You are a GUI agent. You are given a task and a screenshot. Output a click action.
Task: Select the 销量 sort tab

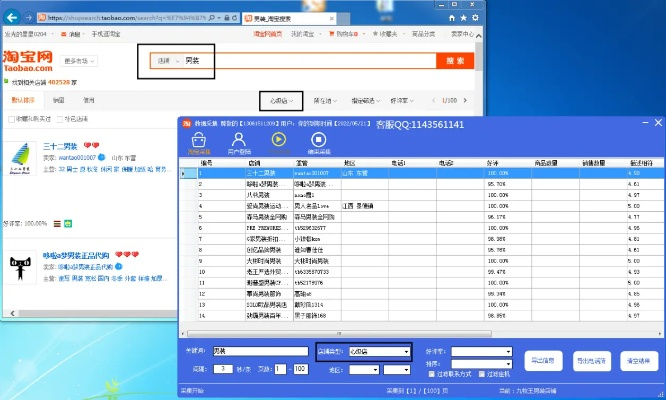coord(58,100)
